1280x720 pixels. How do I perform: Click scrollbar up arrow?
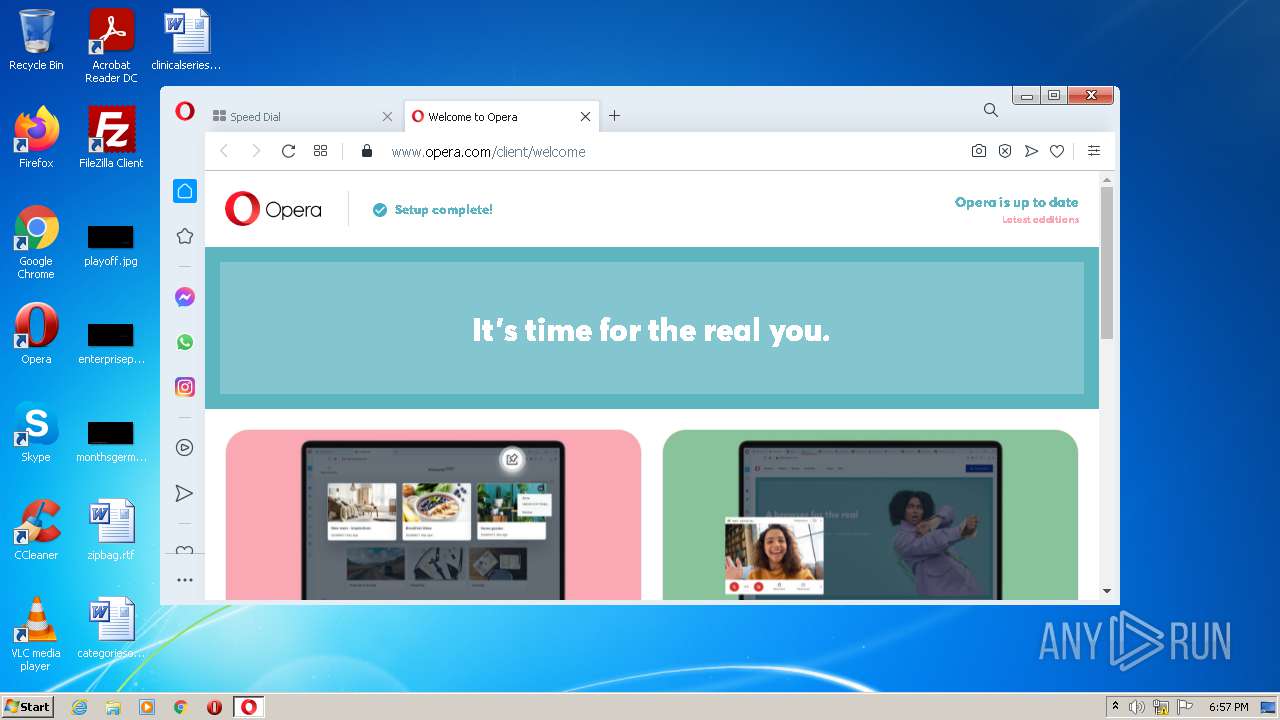pos(1106,179)
